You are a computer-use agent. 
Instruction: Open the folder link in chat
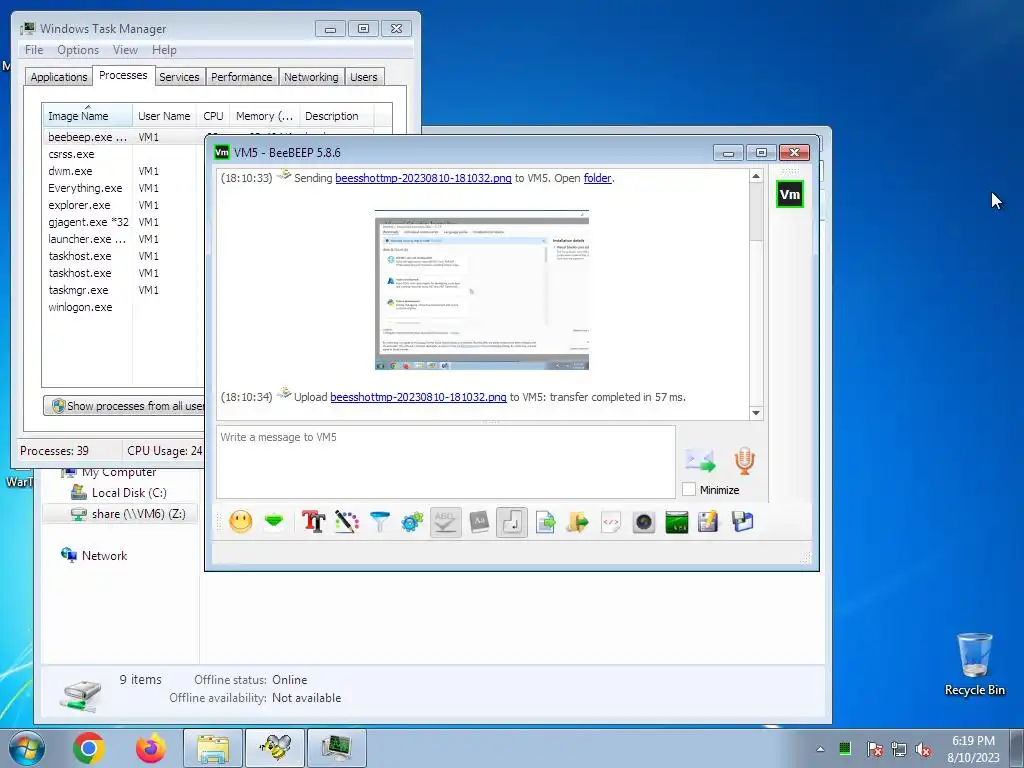(x=598, y=178)
